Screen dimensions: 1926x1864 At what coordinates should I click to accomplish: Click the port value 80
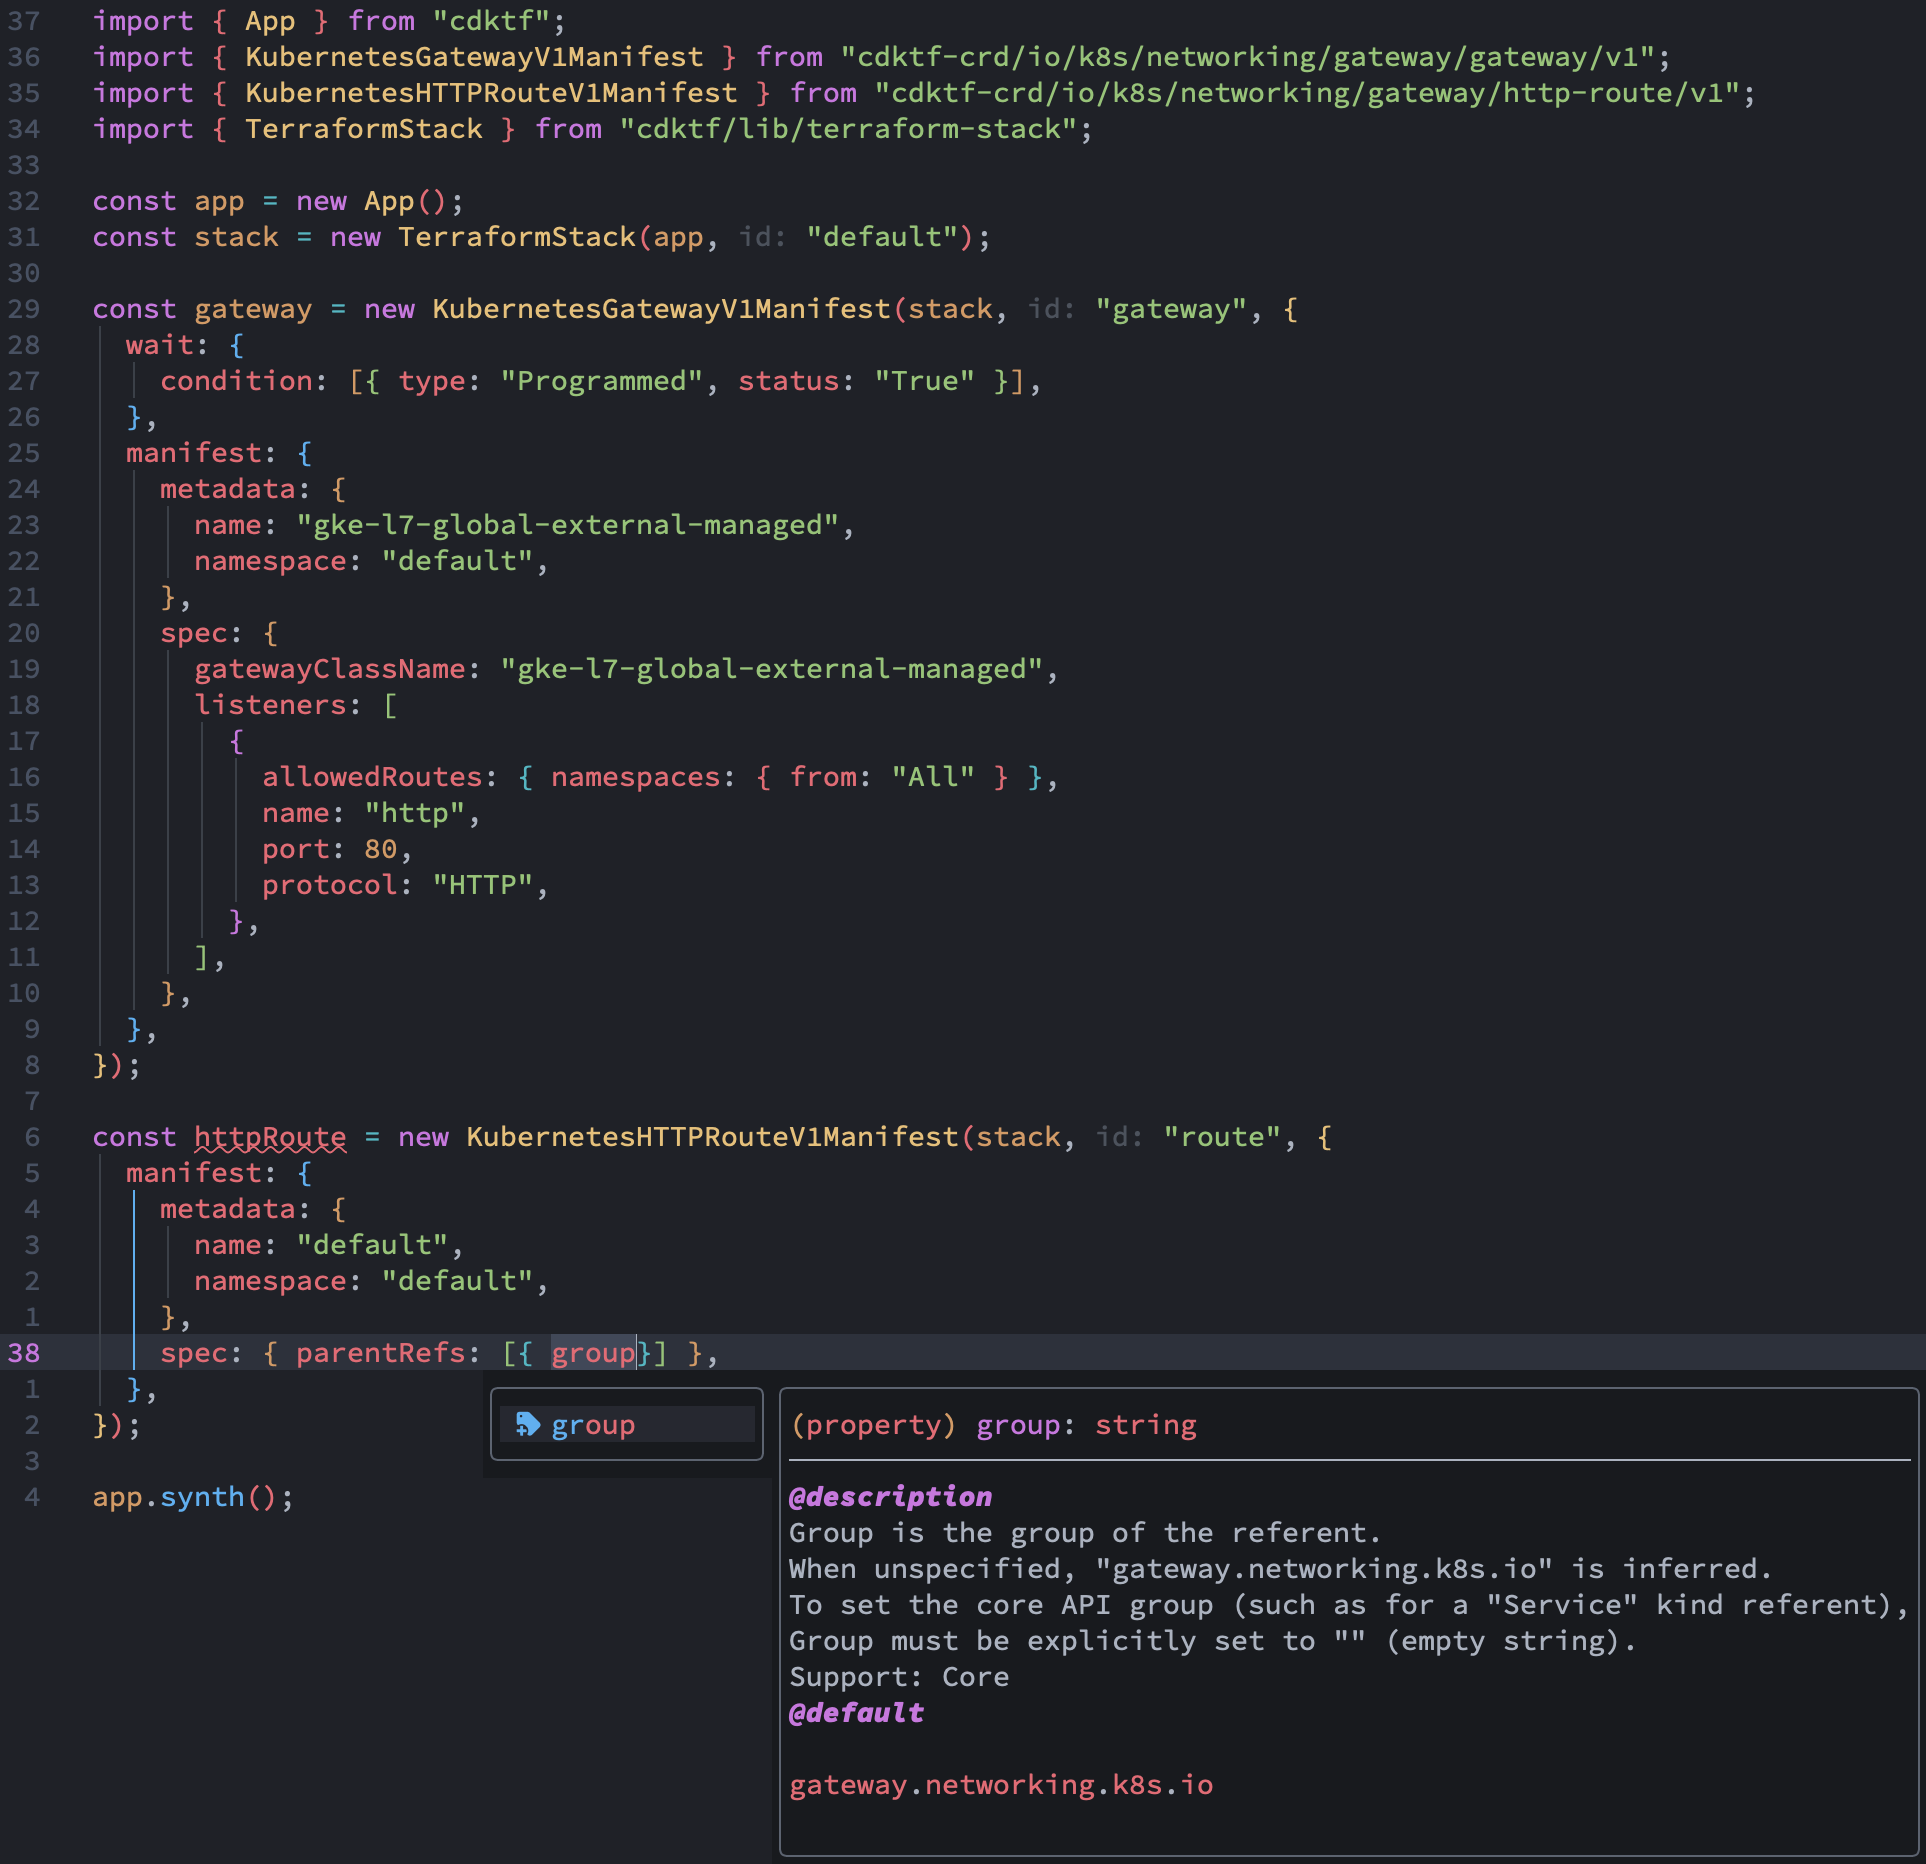coord(380,849)
